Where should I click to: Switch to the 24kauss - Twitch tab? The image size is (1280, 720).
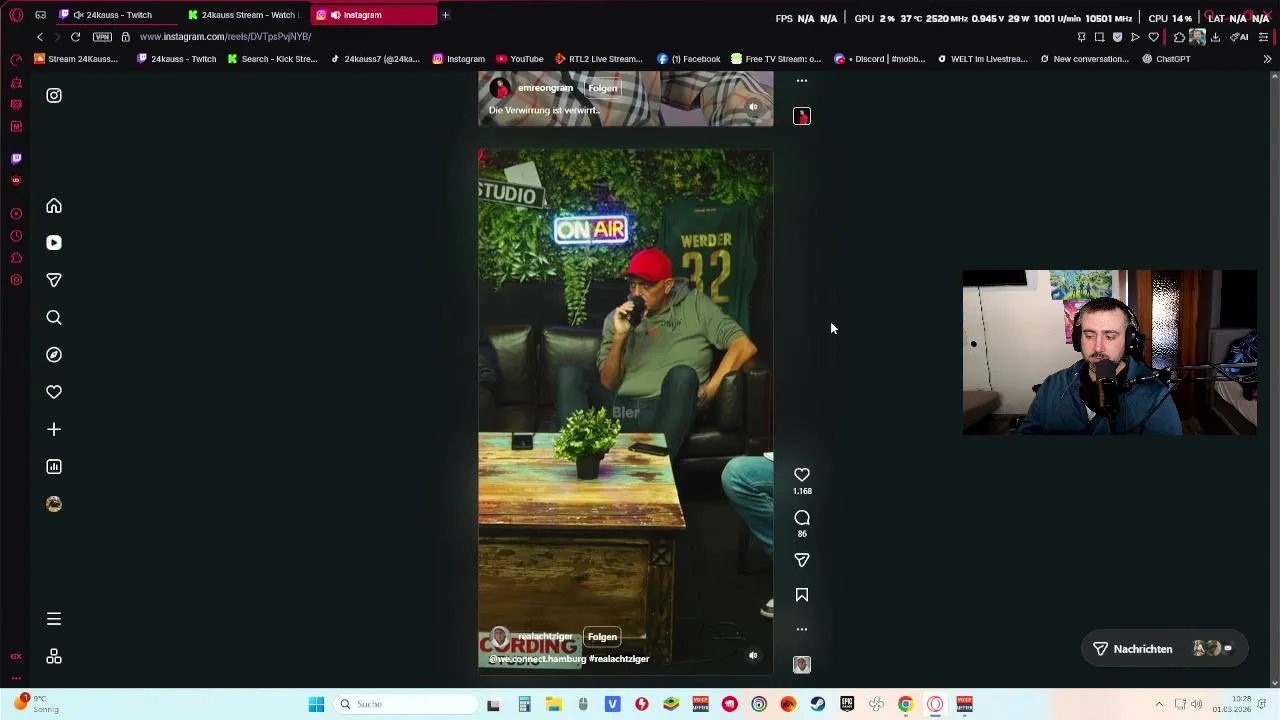(x=118, y=15)
